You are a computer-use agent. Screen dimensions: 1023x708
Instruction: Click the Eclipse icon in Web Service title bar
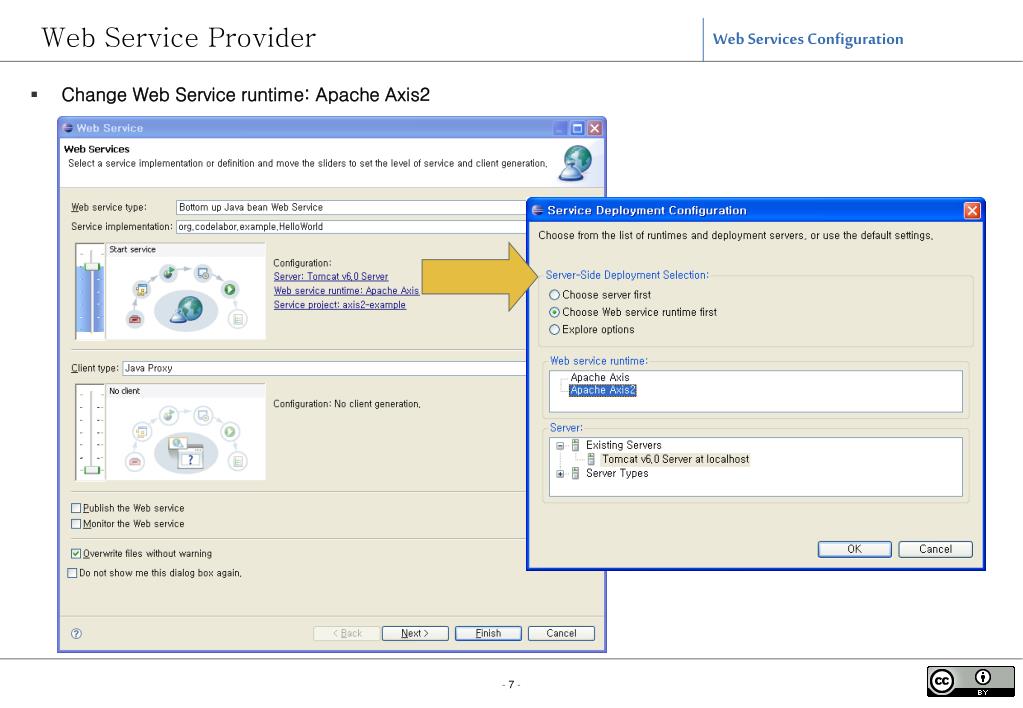click(x=68, y=129)
